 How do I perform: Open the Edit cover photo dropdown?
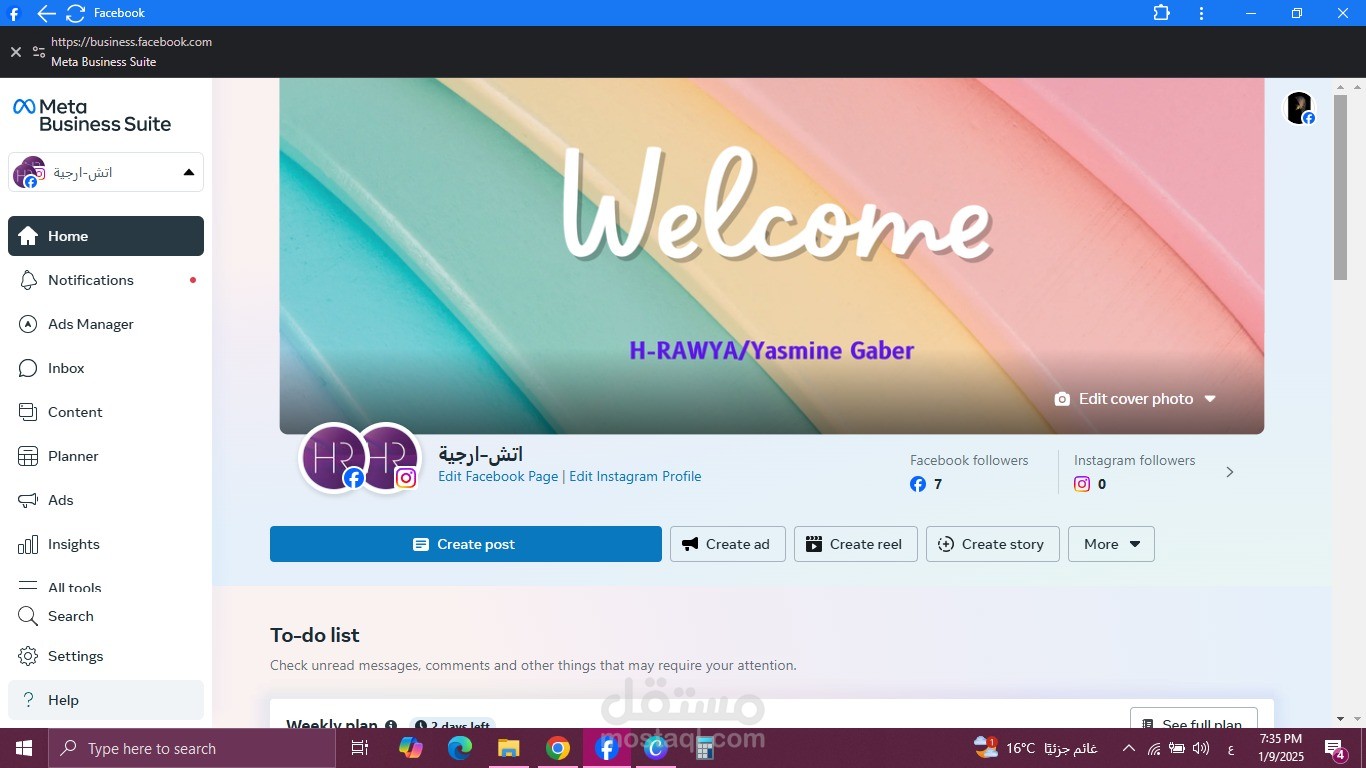(x=1135, y=399)
